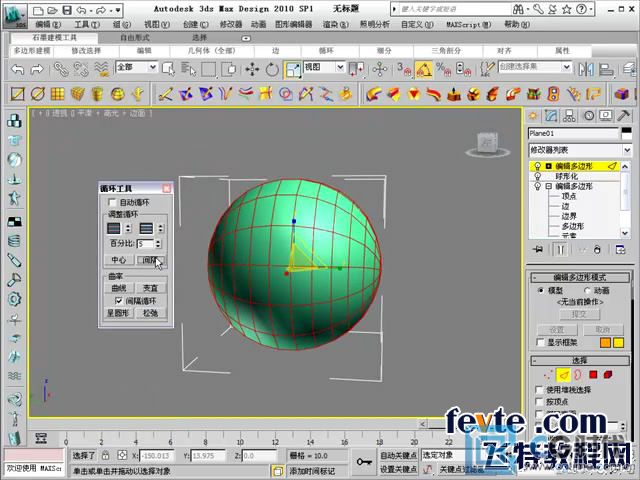
Task: Click the Select by Name list icon
Action: tap(188, 69)
